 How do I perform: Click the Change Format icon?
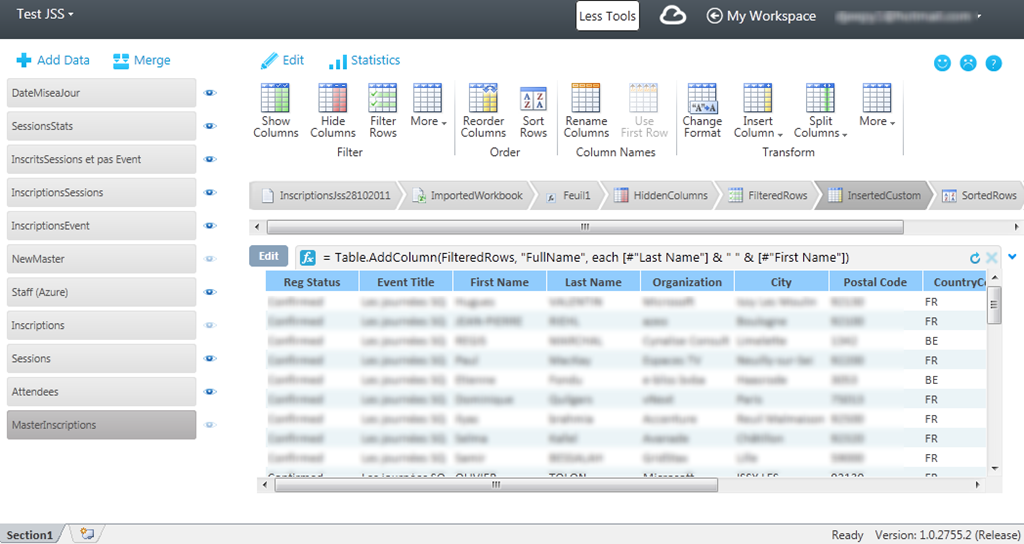(x=702, y=99)
